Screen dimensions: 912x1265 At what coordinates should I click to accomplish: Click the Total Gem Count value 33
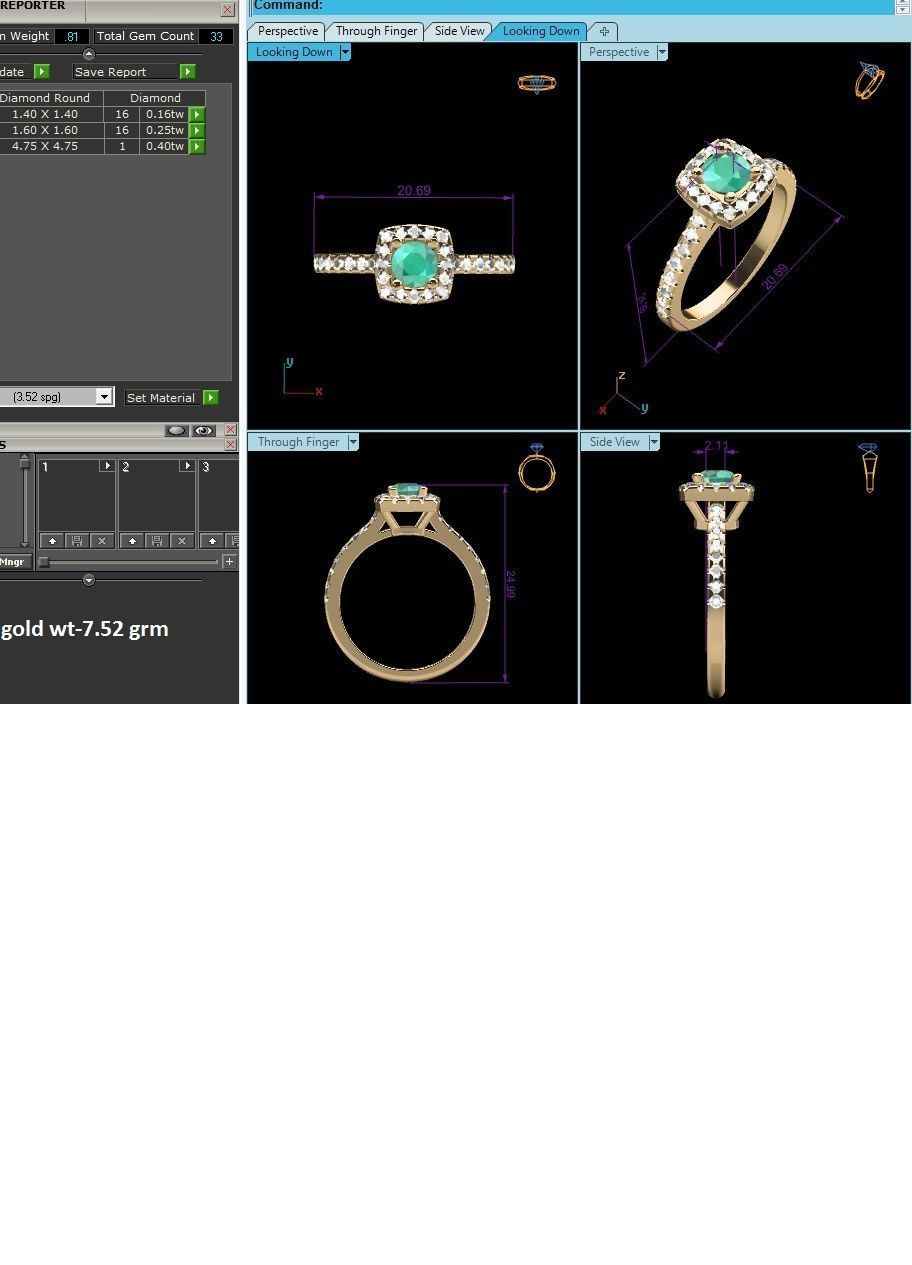tap(216, 36)
